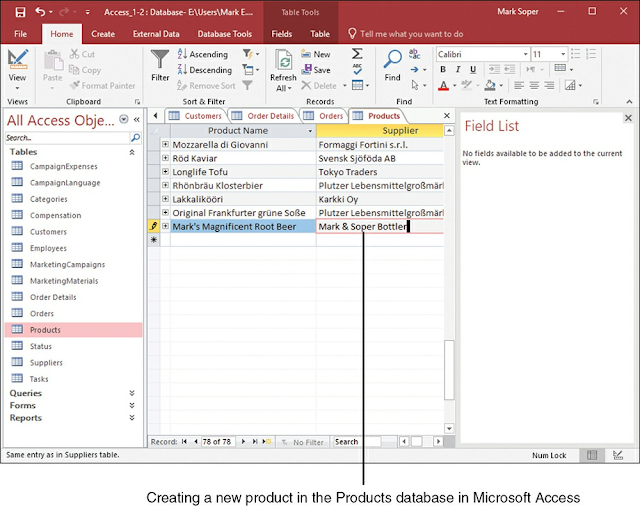Expand the Queries group
Image resolution: width=640 pixels, height=506 pixels.
(132, 393)
